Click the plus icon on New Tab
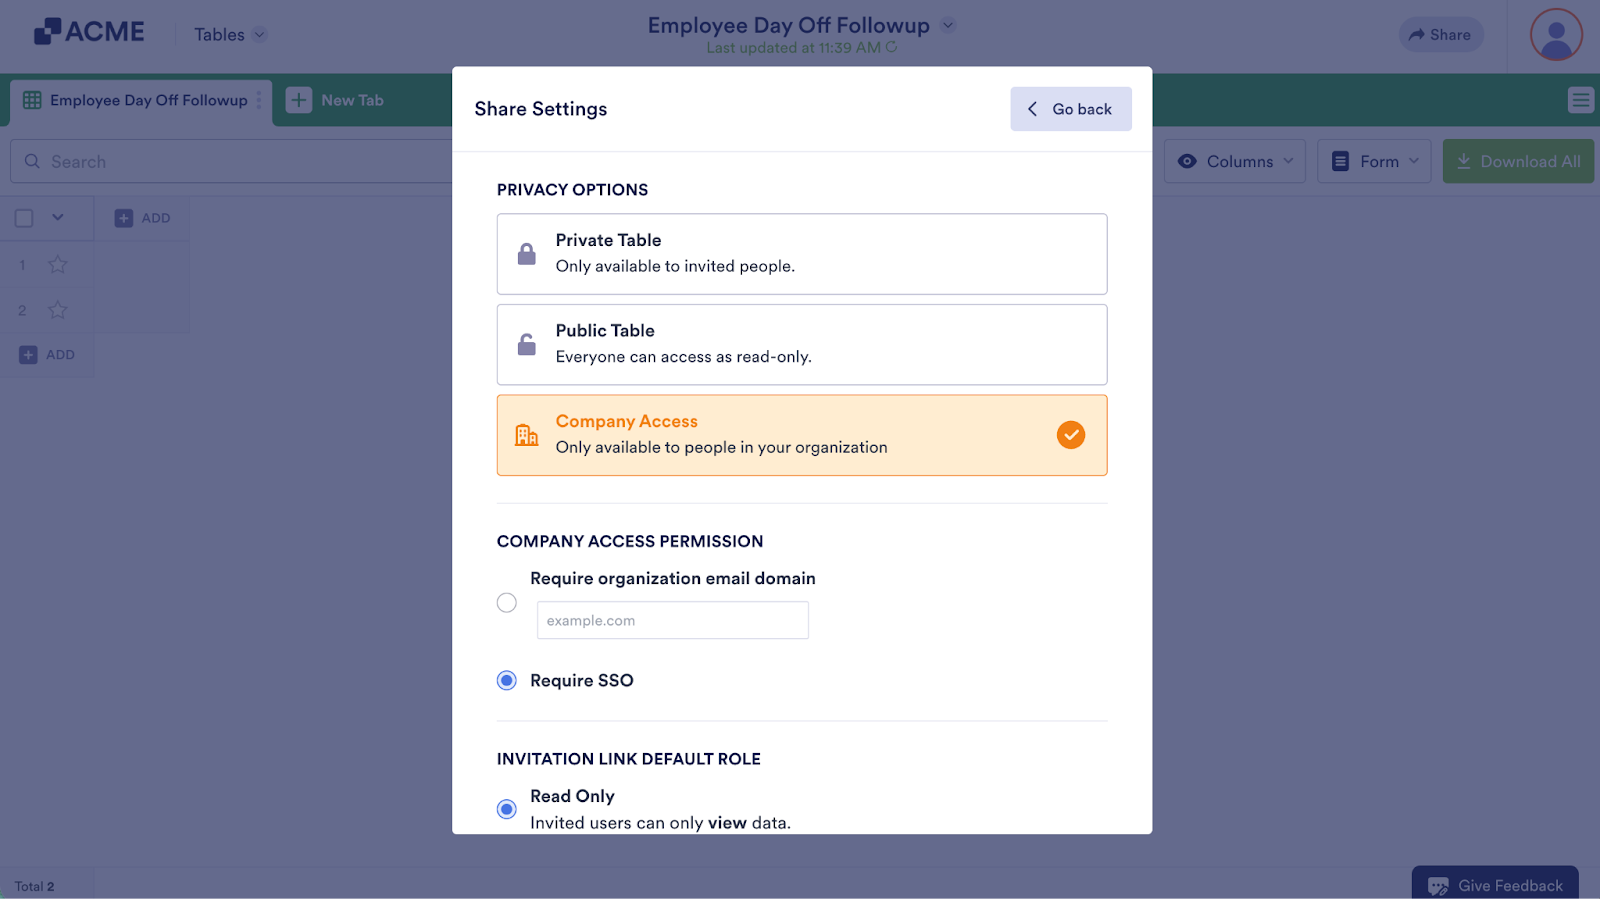This screenshot has height=899, width=1600. pyautogui.click(x=299, y=100)
